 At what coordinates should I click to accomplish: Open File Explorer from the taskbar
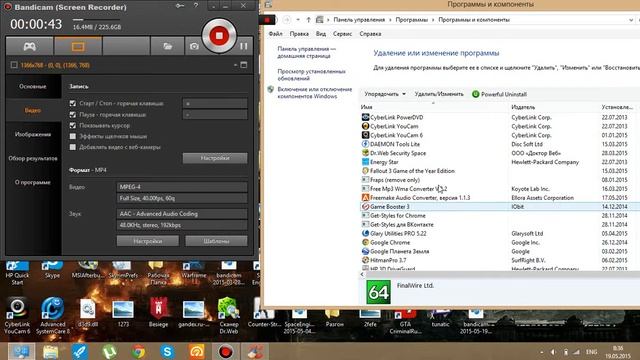[51, 351]
